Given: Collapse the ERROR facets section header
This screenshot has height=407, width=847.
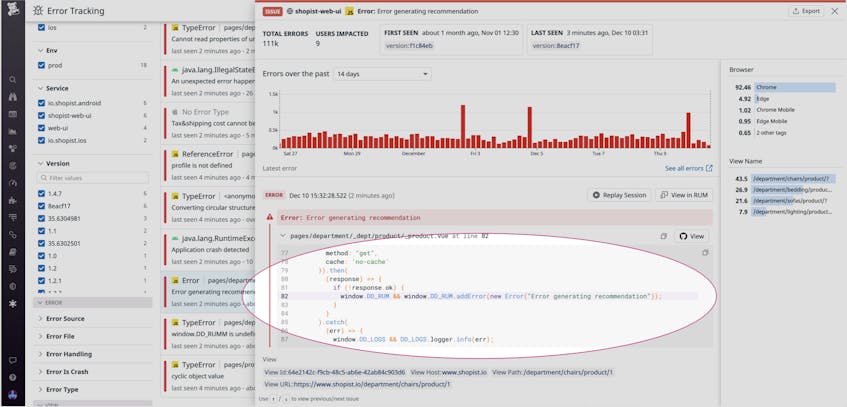Looking at the screenshot, I should pos(92,303).
